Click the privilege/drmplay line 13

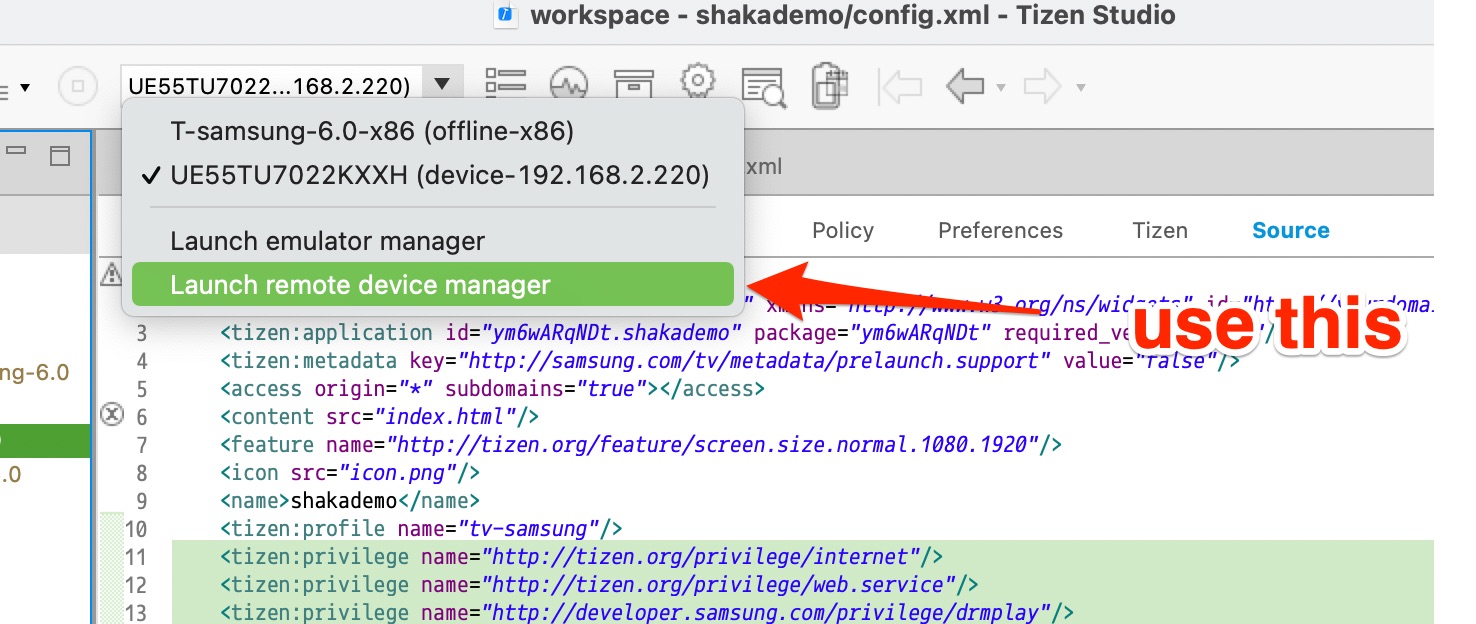point(647,611)
